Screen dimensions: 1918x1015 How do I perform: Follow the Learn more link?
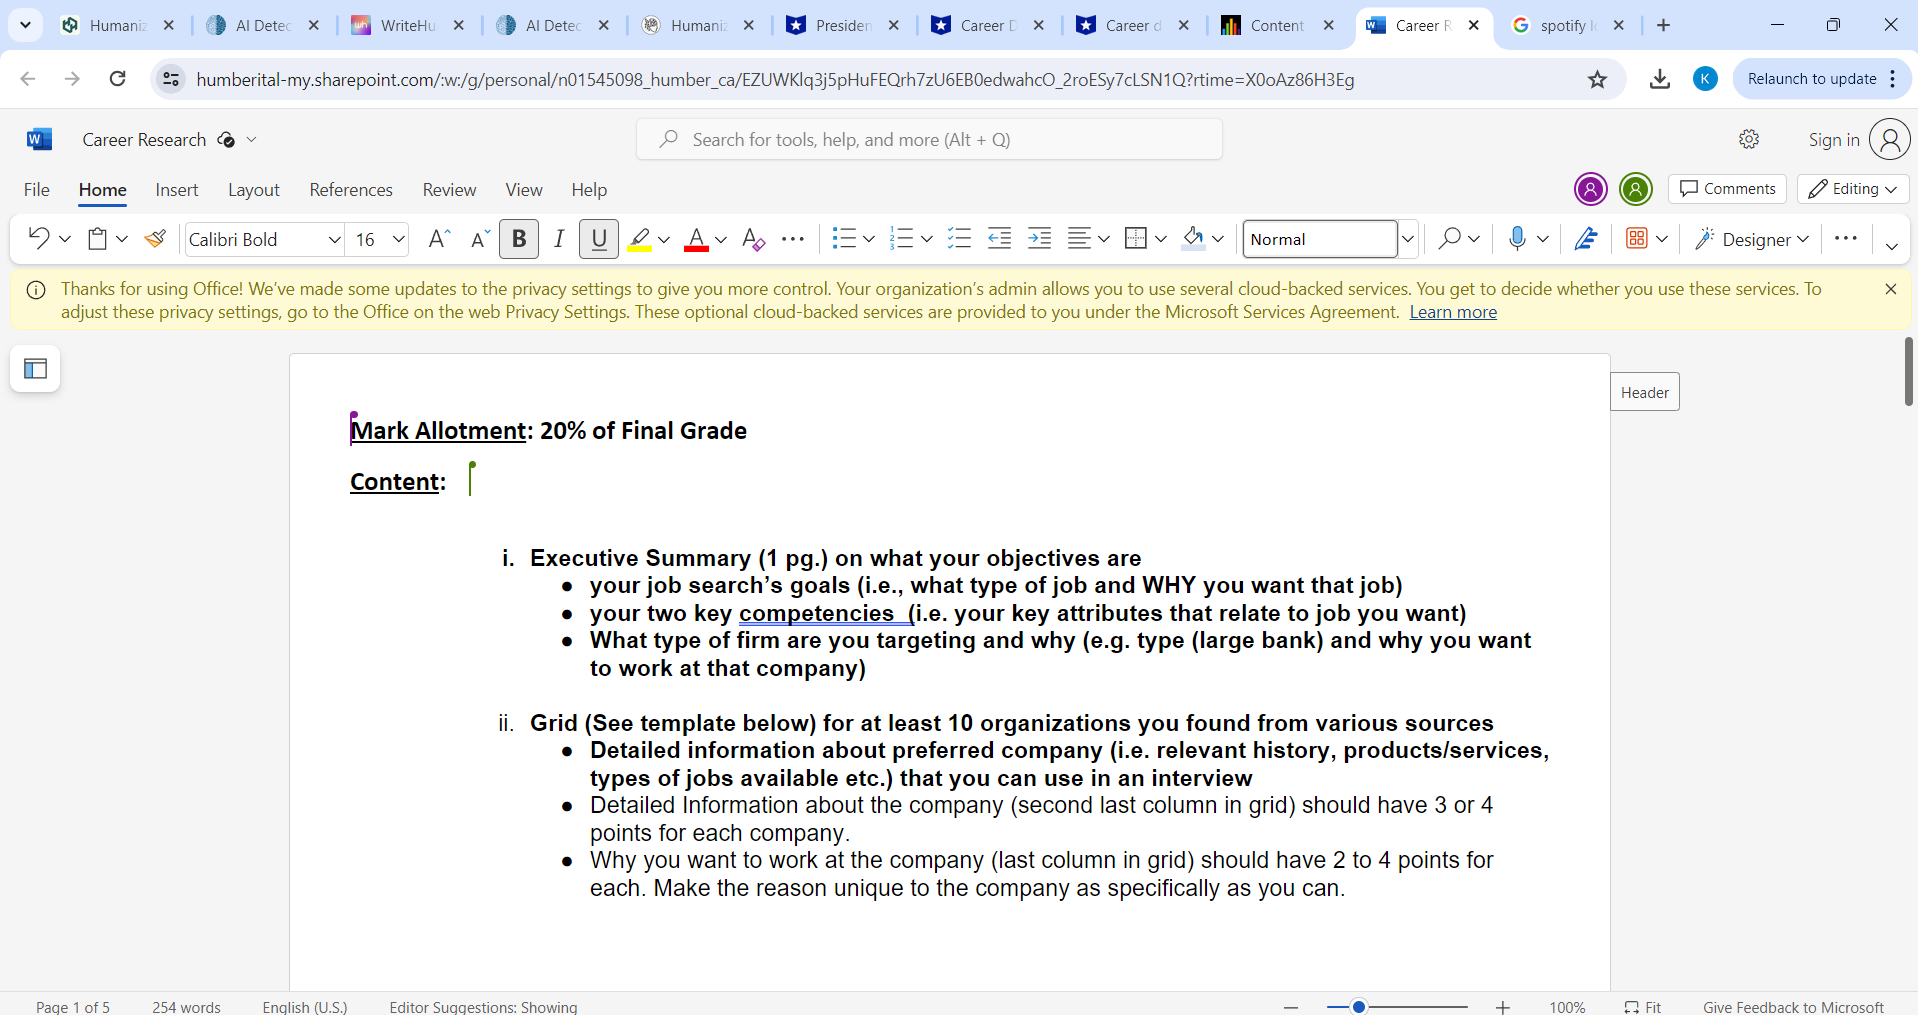tap(1453, 312)
